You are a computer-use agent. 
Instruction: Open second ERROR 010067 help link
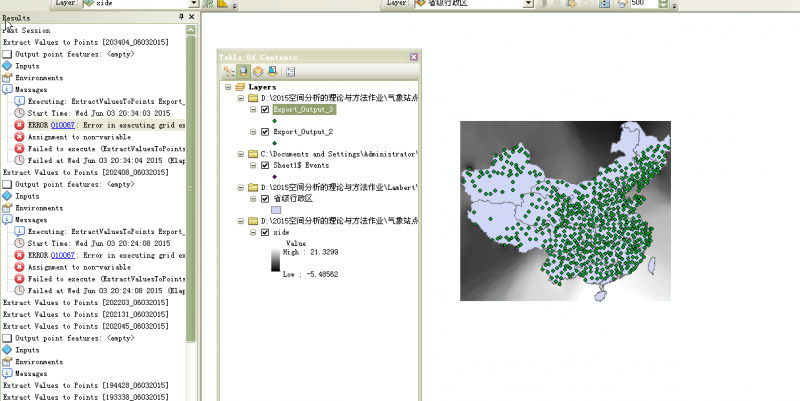63,255
